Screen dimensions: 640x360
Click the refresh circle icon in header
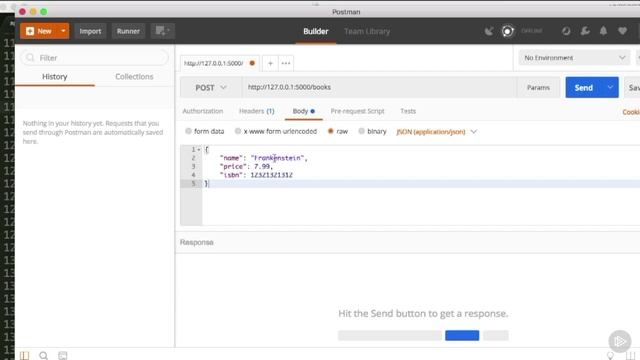click(x=566, y=31)
